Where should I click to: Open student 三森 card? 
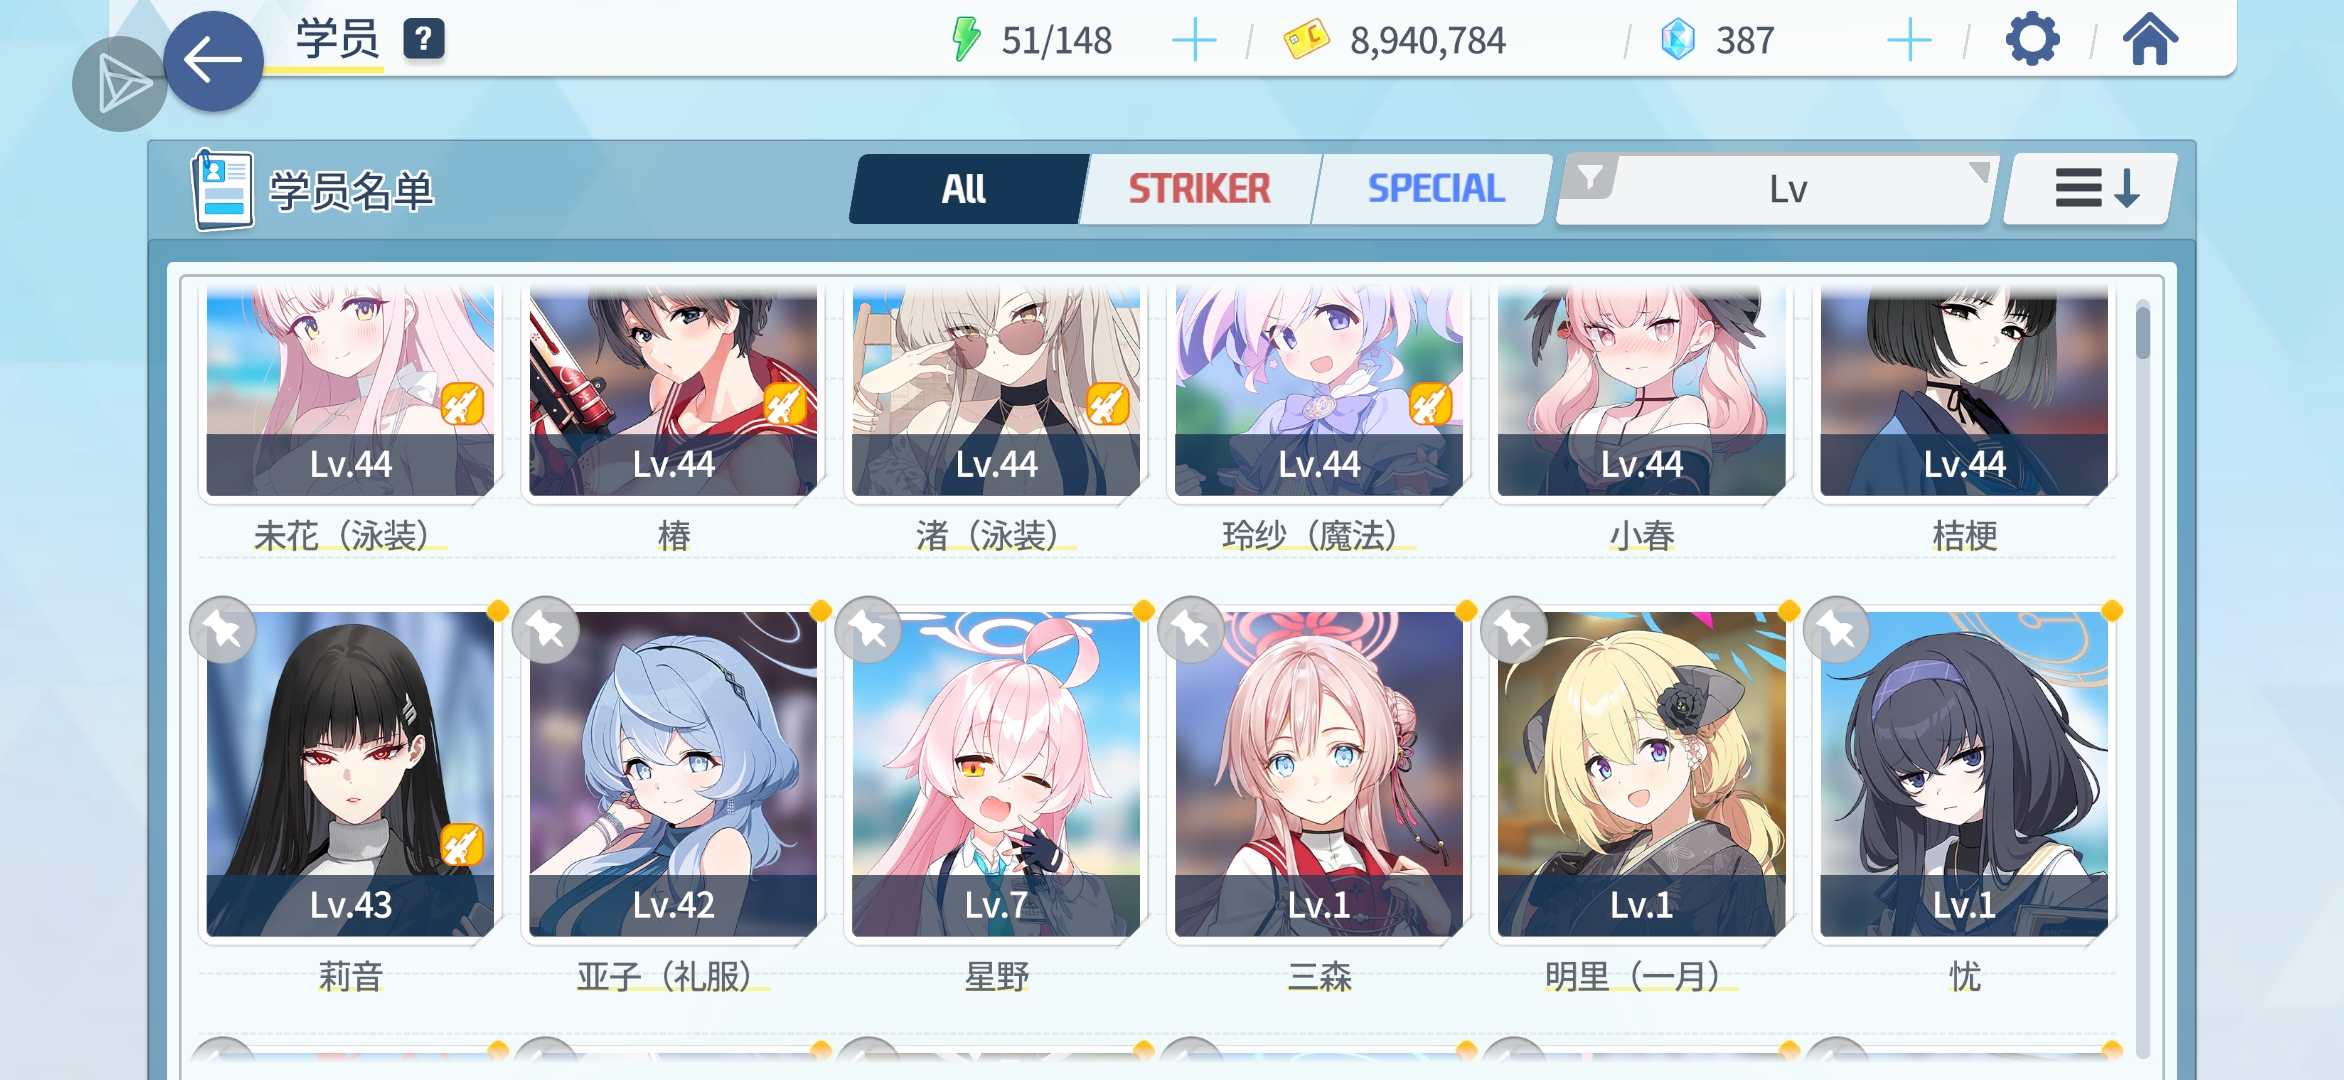[1319, 773]
